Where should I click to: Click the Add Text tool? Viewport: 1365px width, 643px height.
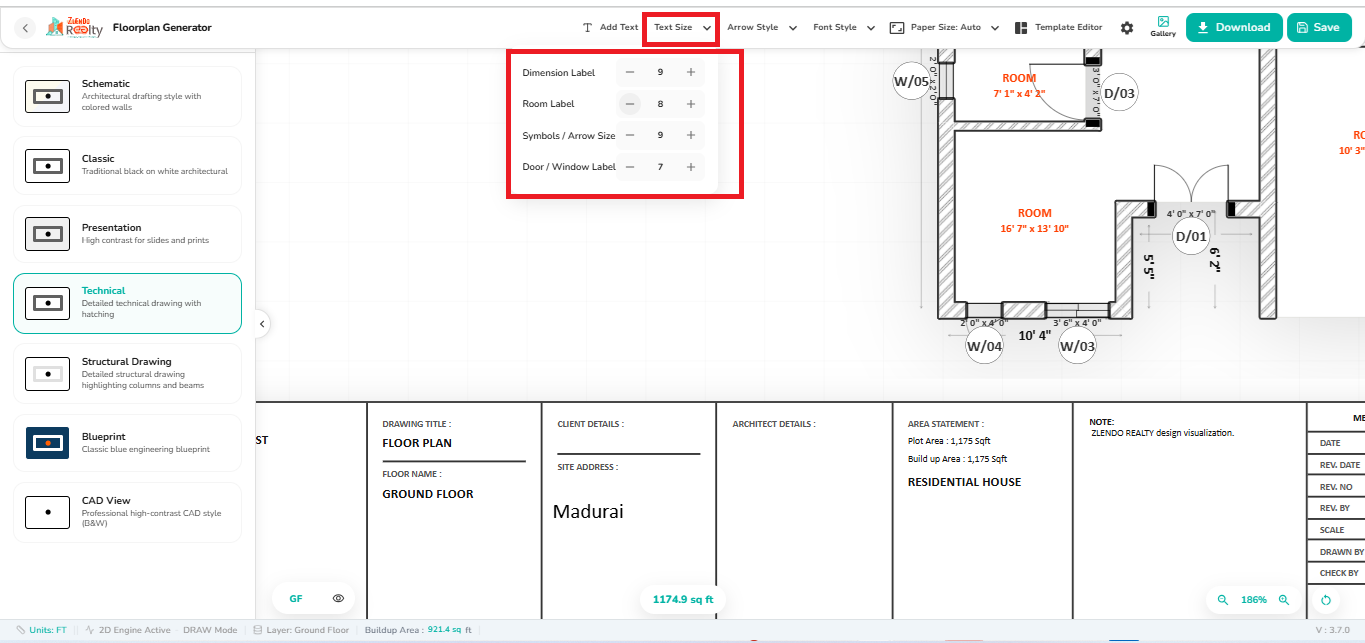(x=610, y=28)
